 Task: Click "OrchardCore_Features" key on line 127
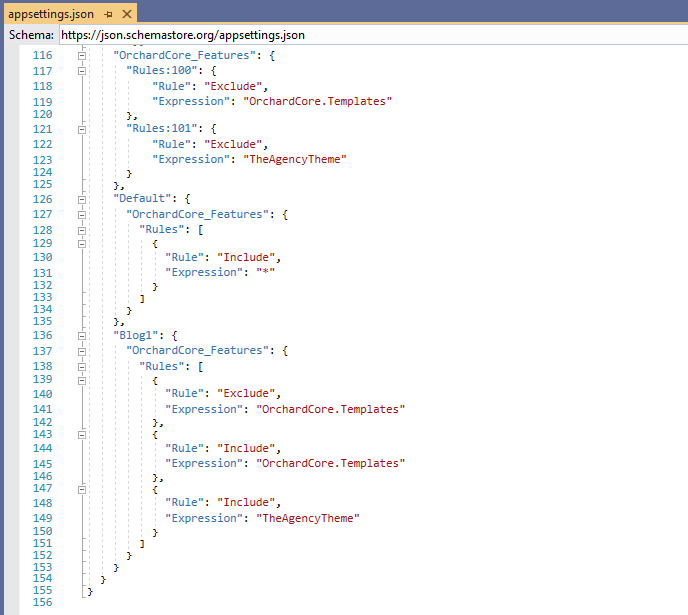197,215
